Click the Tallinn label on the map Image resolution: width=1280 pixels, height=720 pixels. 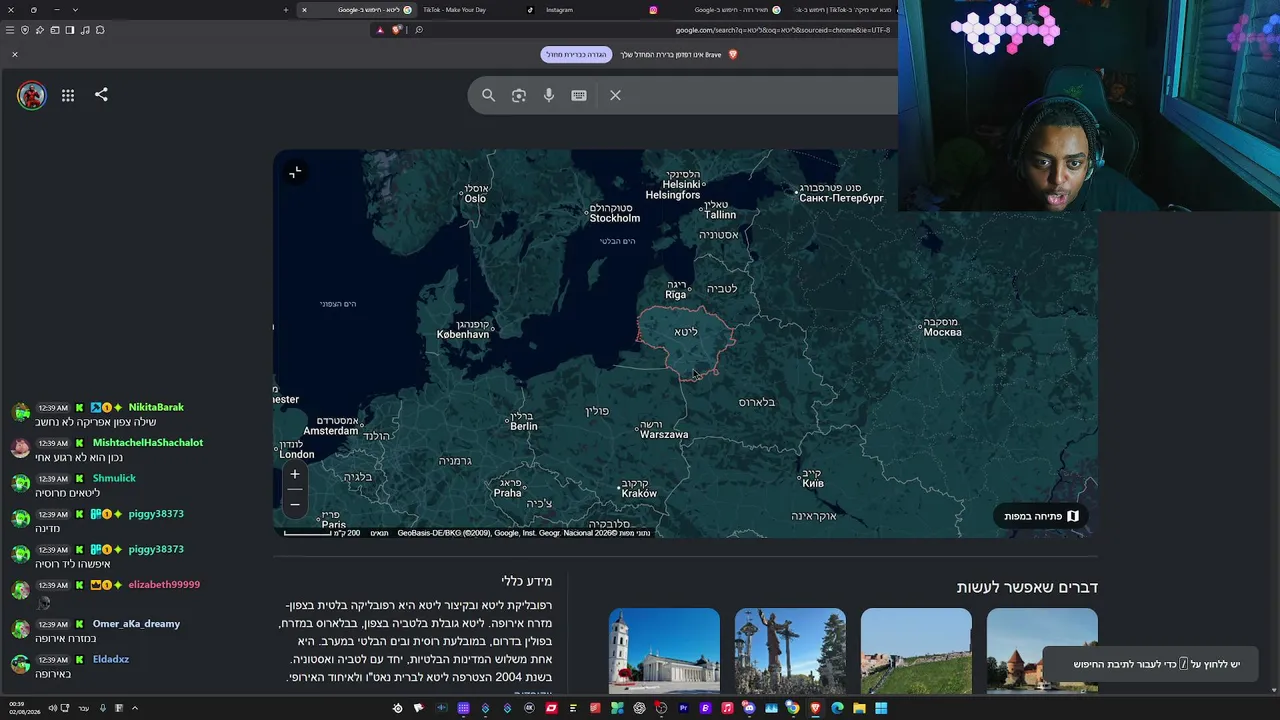[720, 215]
